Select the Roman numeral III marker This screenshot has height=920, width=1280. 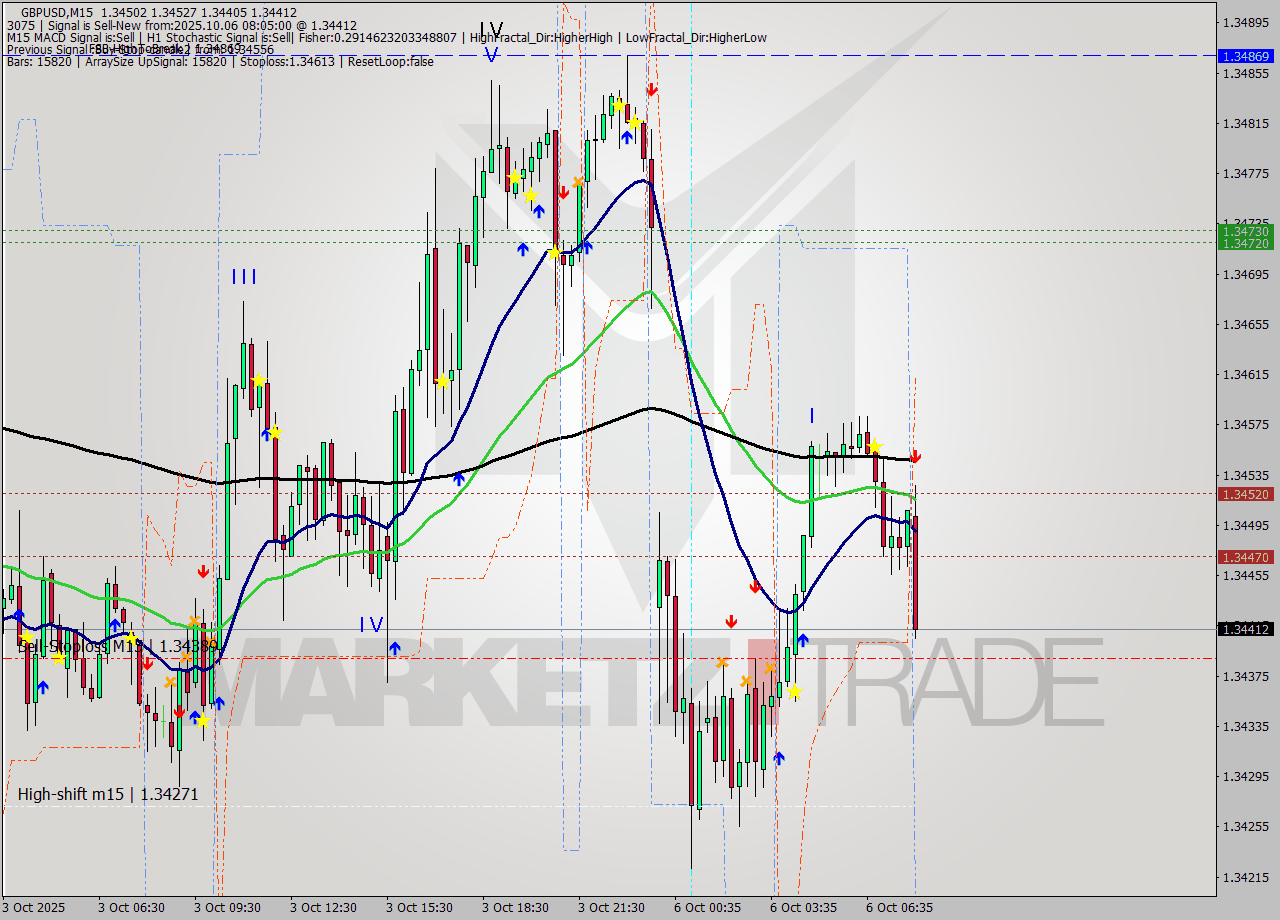click(x=243, y=276)
